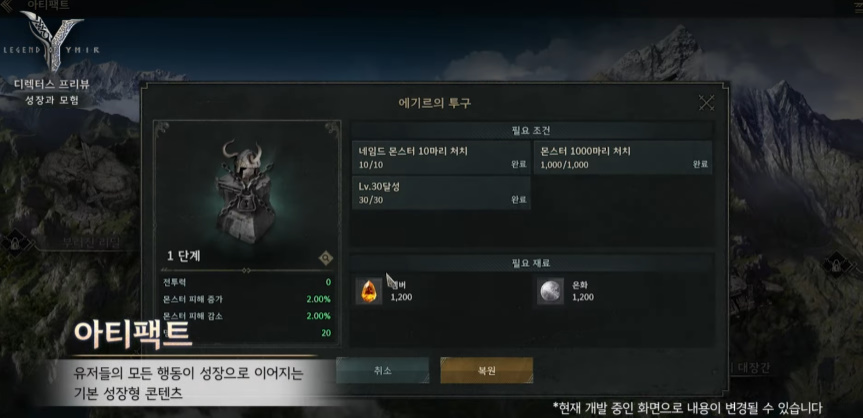Click the 필요 재료 section header
This screenshot has height=418, width=863.
[531, 263]
